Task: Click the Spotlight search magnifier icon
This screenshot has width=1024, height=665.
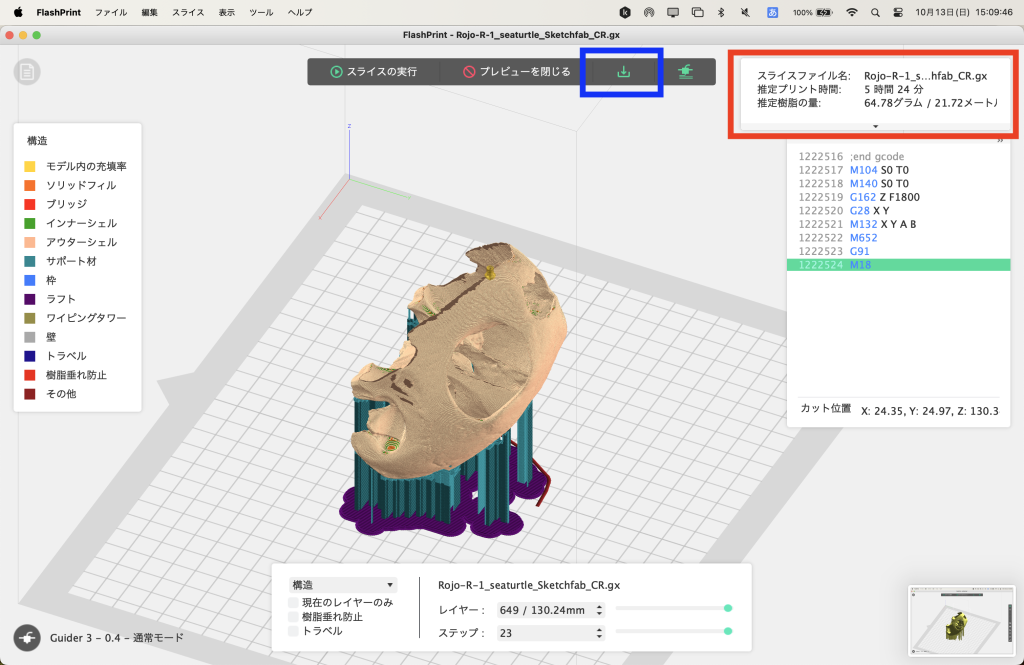Action: (875, 12)
